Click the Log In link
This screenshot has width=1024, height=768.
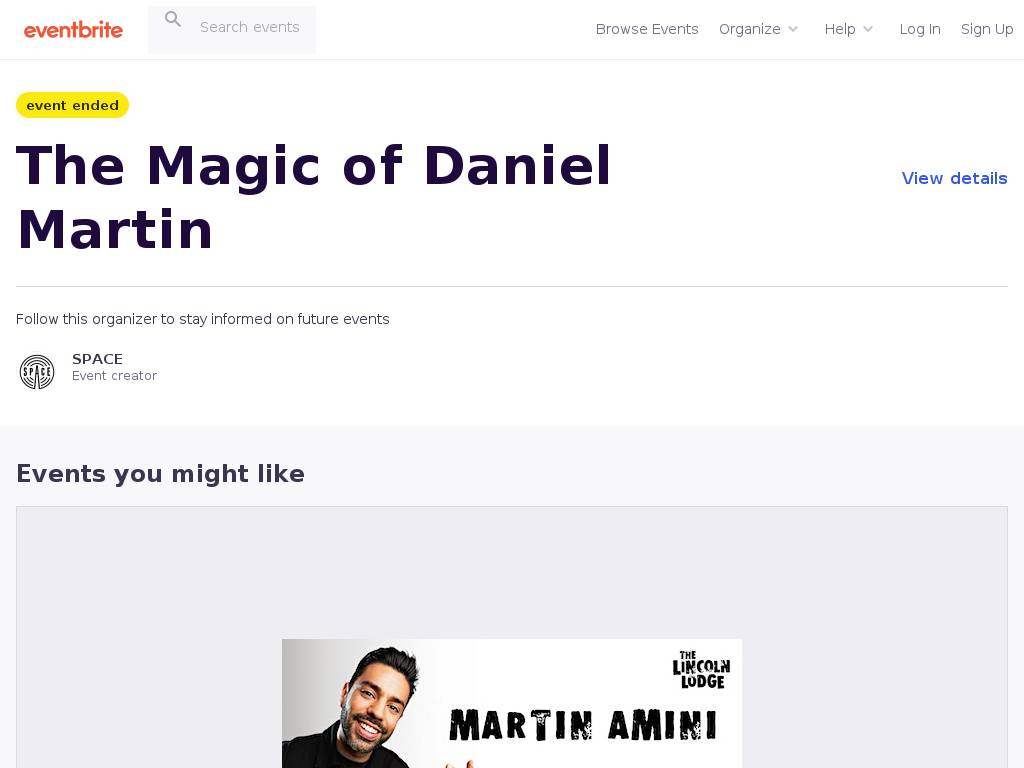(x=920, y=29)
